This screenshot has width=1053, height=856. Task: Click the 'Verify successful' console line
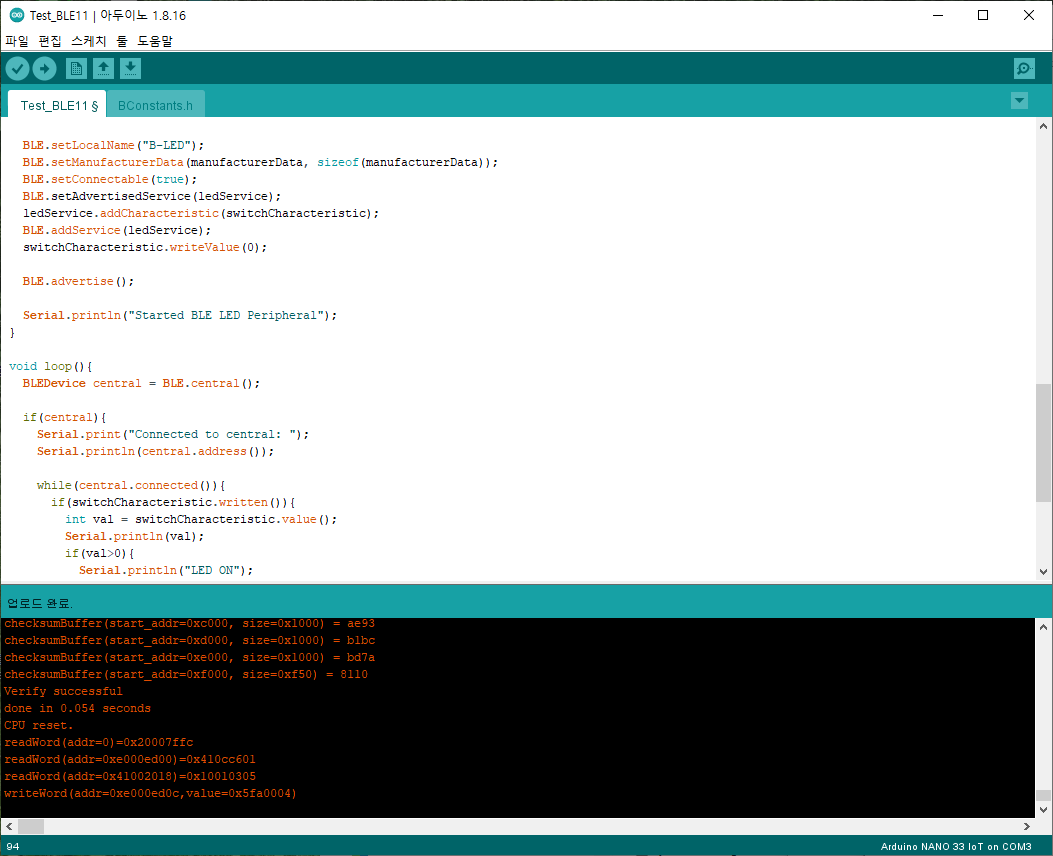pyautogui.click(x=63, y=692)
